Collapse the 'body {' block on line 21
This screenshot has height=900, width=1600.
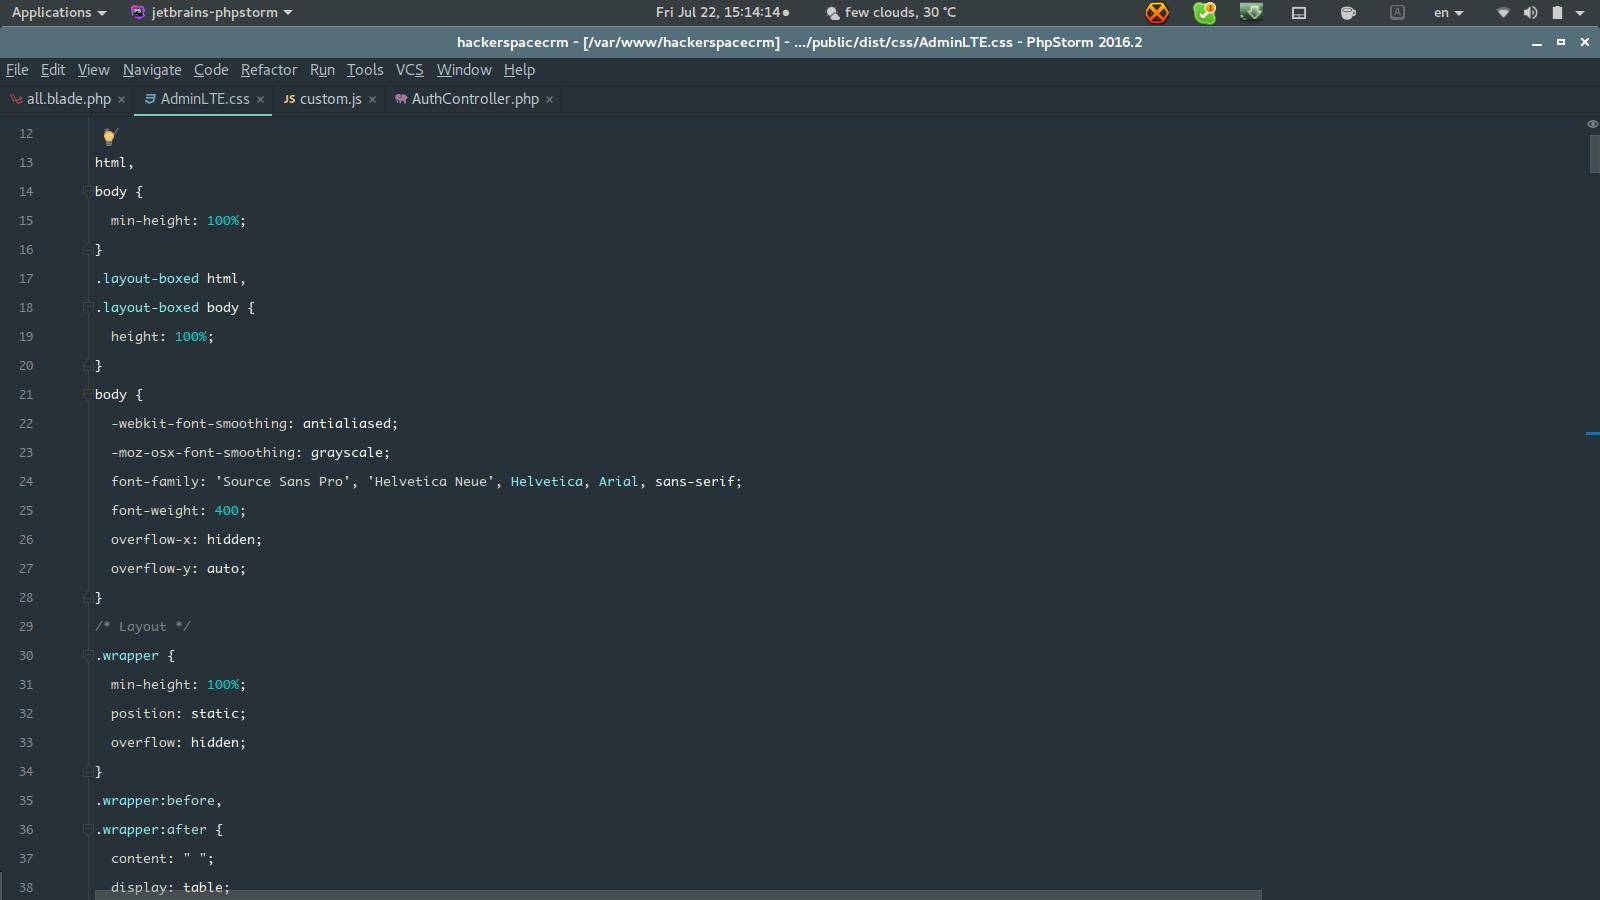pyautogui.click(x=87, y=393)
